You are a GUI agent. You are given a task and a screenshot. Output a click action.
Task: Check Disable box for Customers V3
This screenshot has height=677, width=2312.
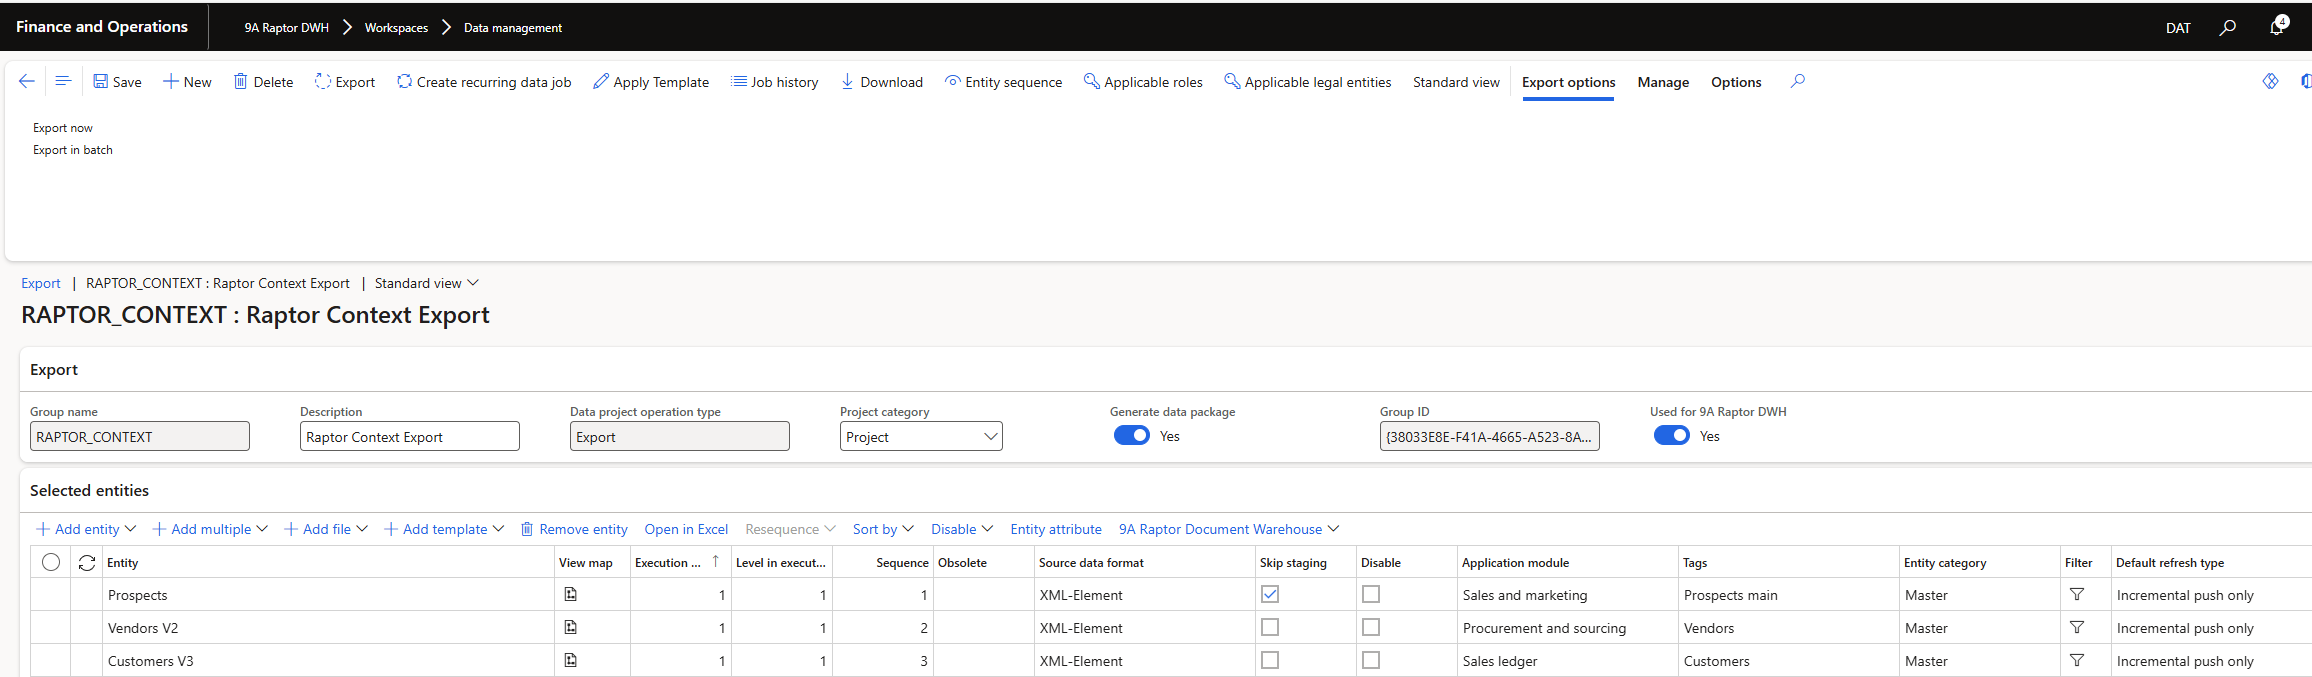[x=1371, y=660]
